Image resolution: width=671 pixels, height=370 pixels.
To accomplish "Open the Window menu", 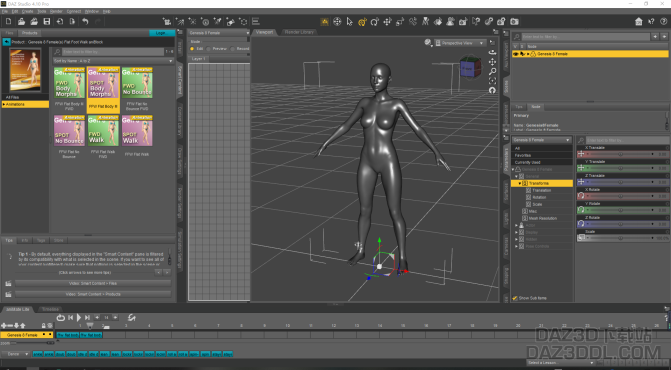I will tap(92, 12).
